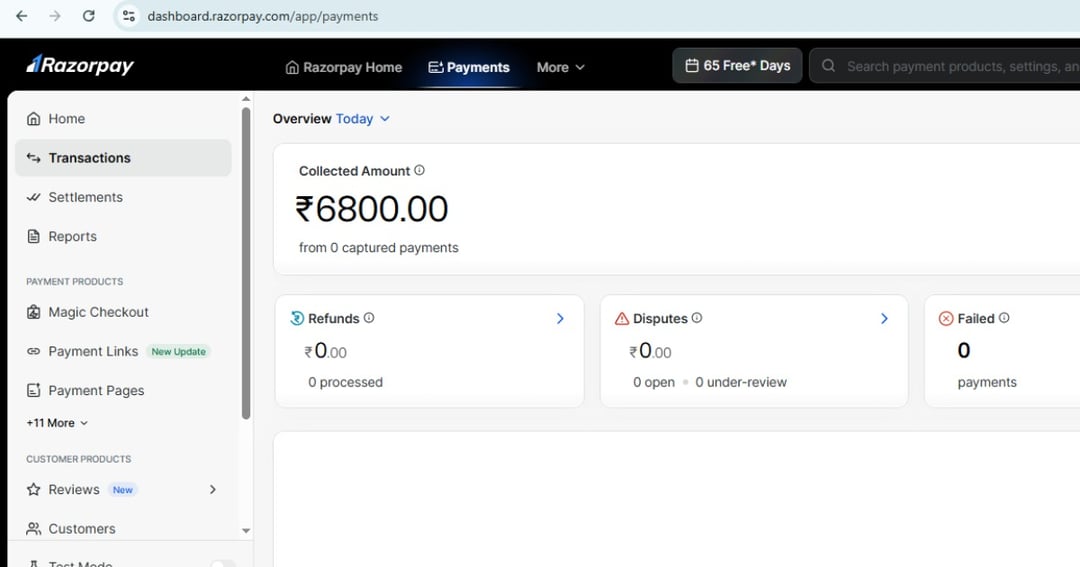Click the browser address bar URL
The height and width of the screenshot is (567, 1080).
point(262,16)
